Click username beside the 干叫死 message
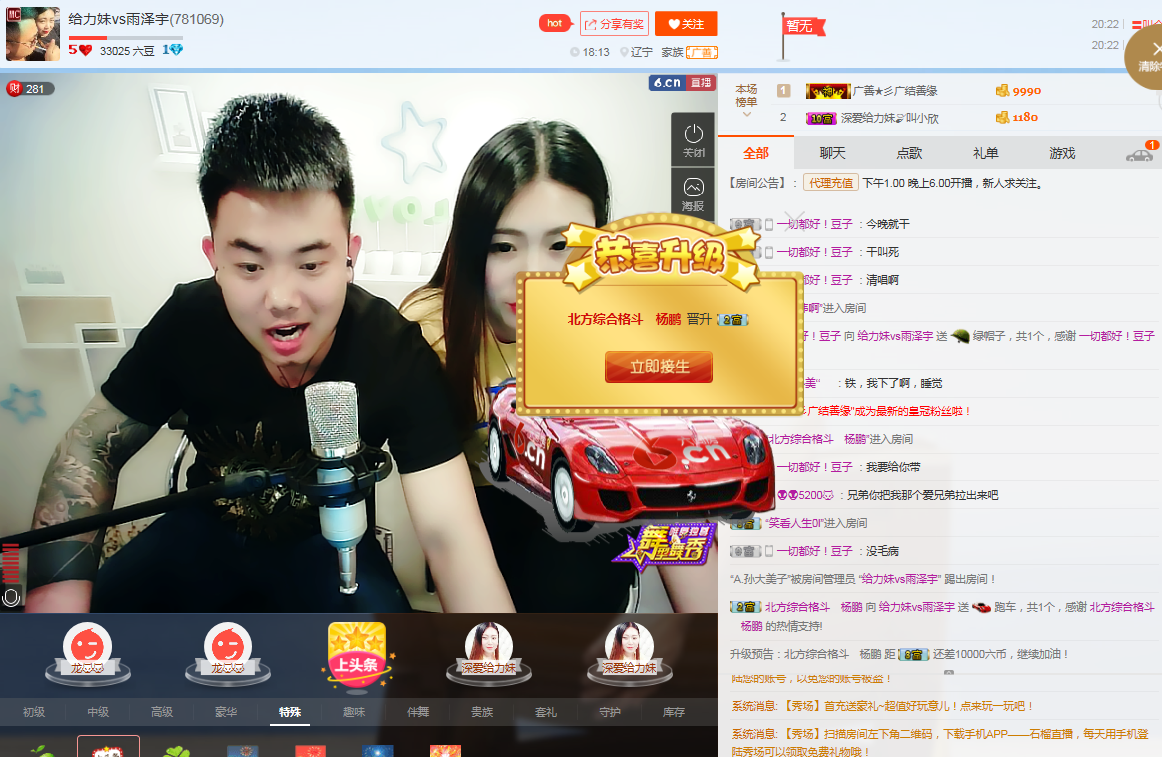The image size is (1162, 757). click(814, 252)
